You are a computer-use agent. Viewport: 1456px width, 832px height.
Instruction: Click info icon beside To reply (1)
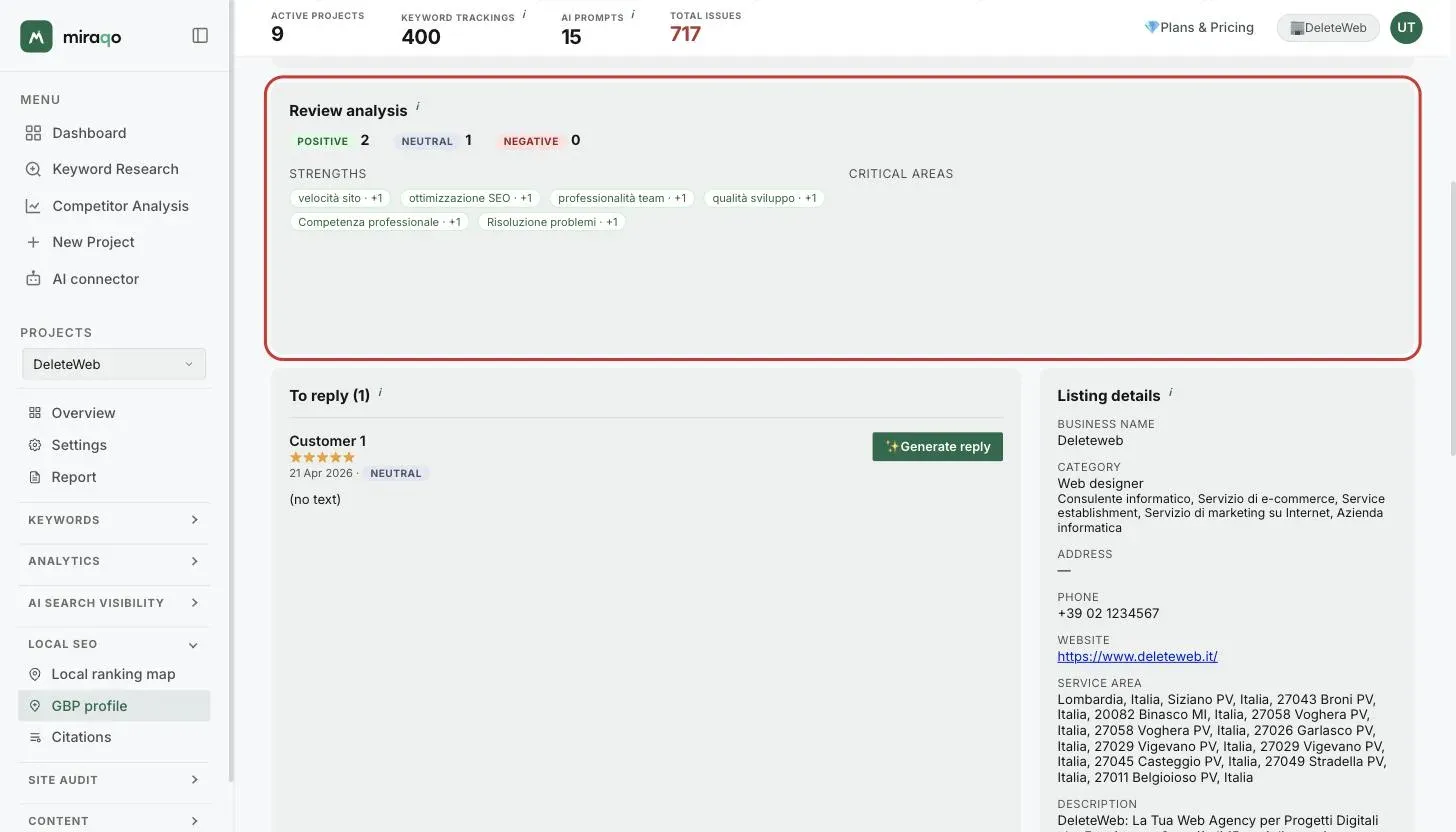pyautogui.click(x=380, y=393)
